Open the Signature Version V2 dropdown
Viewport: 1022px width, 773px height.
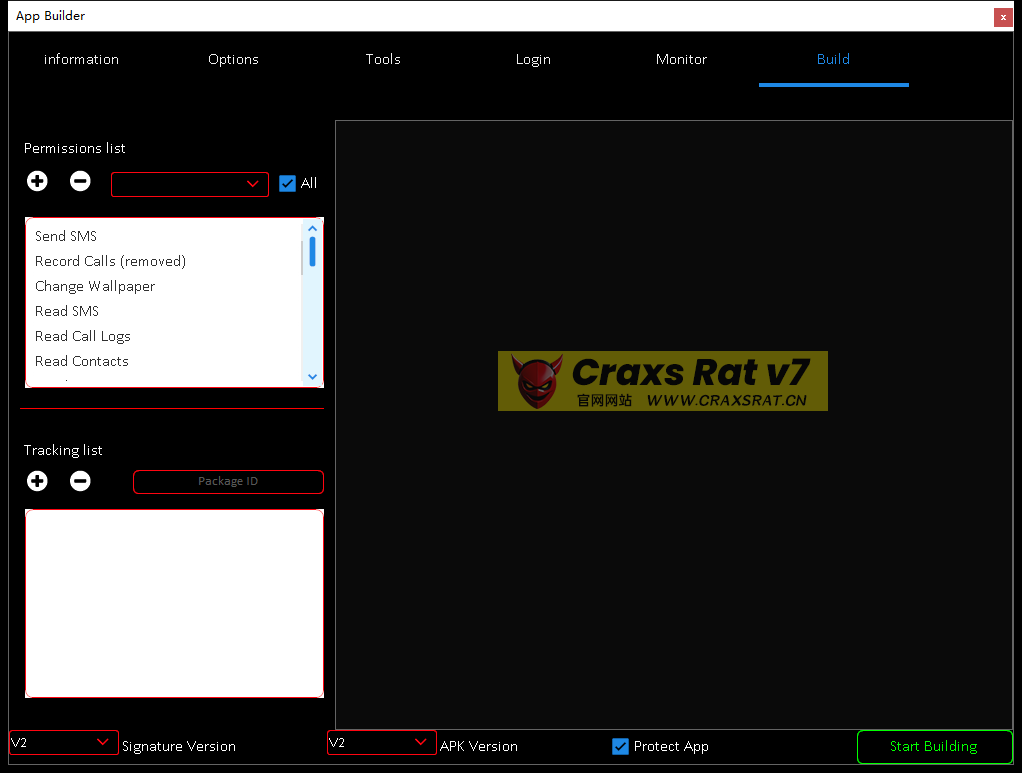(63, 742)
